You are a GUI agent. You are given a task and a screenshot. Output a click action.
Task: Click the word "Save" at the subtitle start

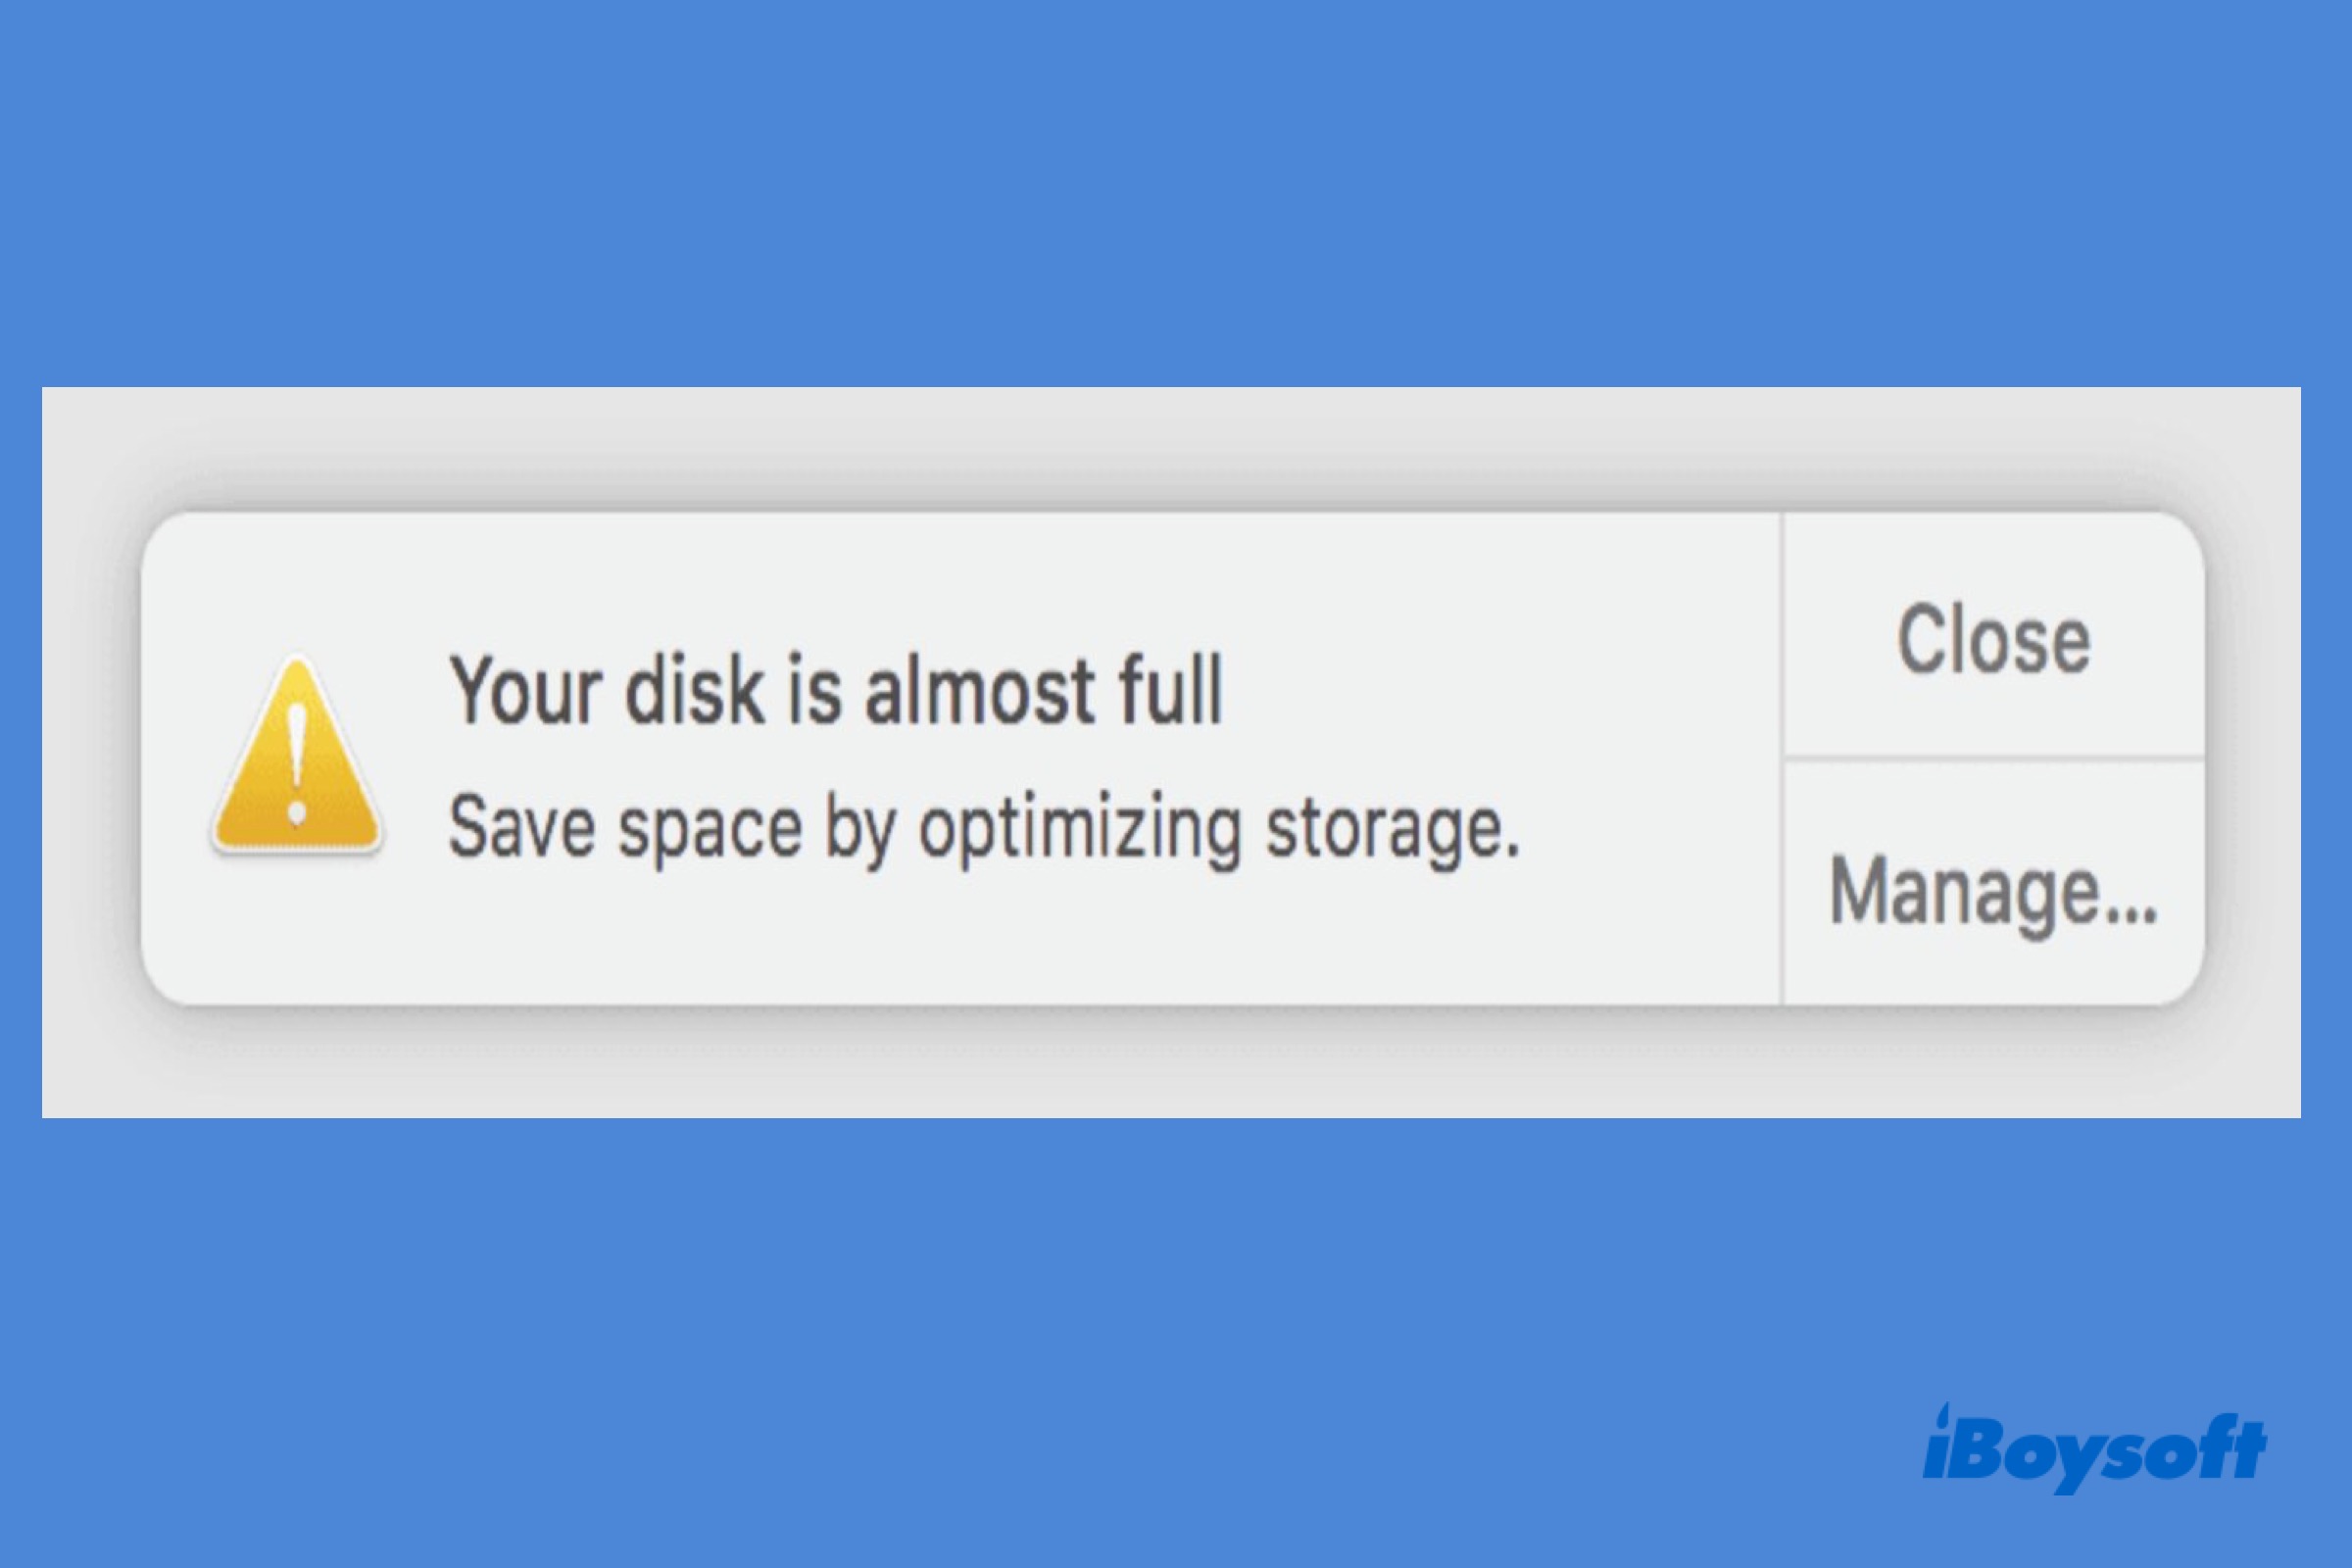[522, 828]
